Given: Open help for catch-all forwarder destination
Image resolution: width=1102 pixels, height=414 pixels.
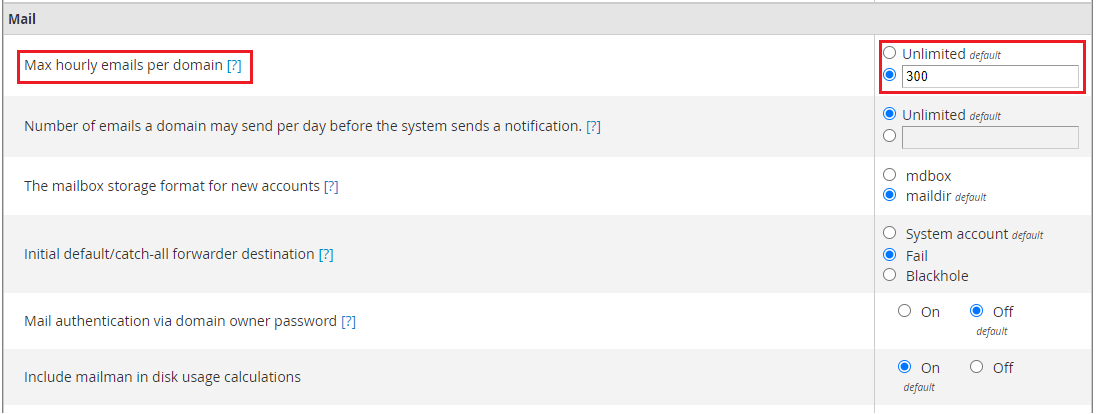Looking at the screenshot, I should coord(326,254).
